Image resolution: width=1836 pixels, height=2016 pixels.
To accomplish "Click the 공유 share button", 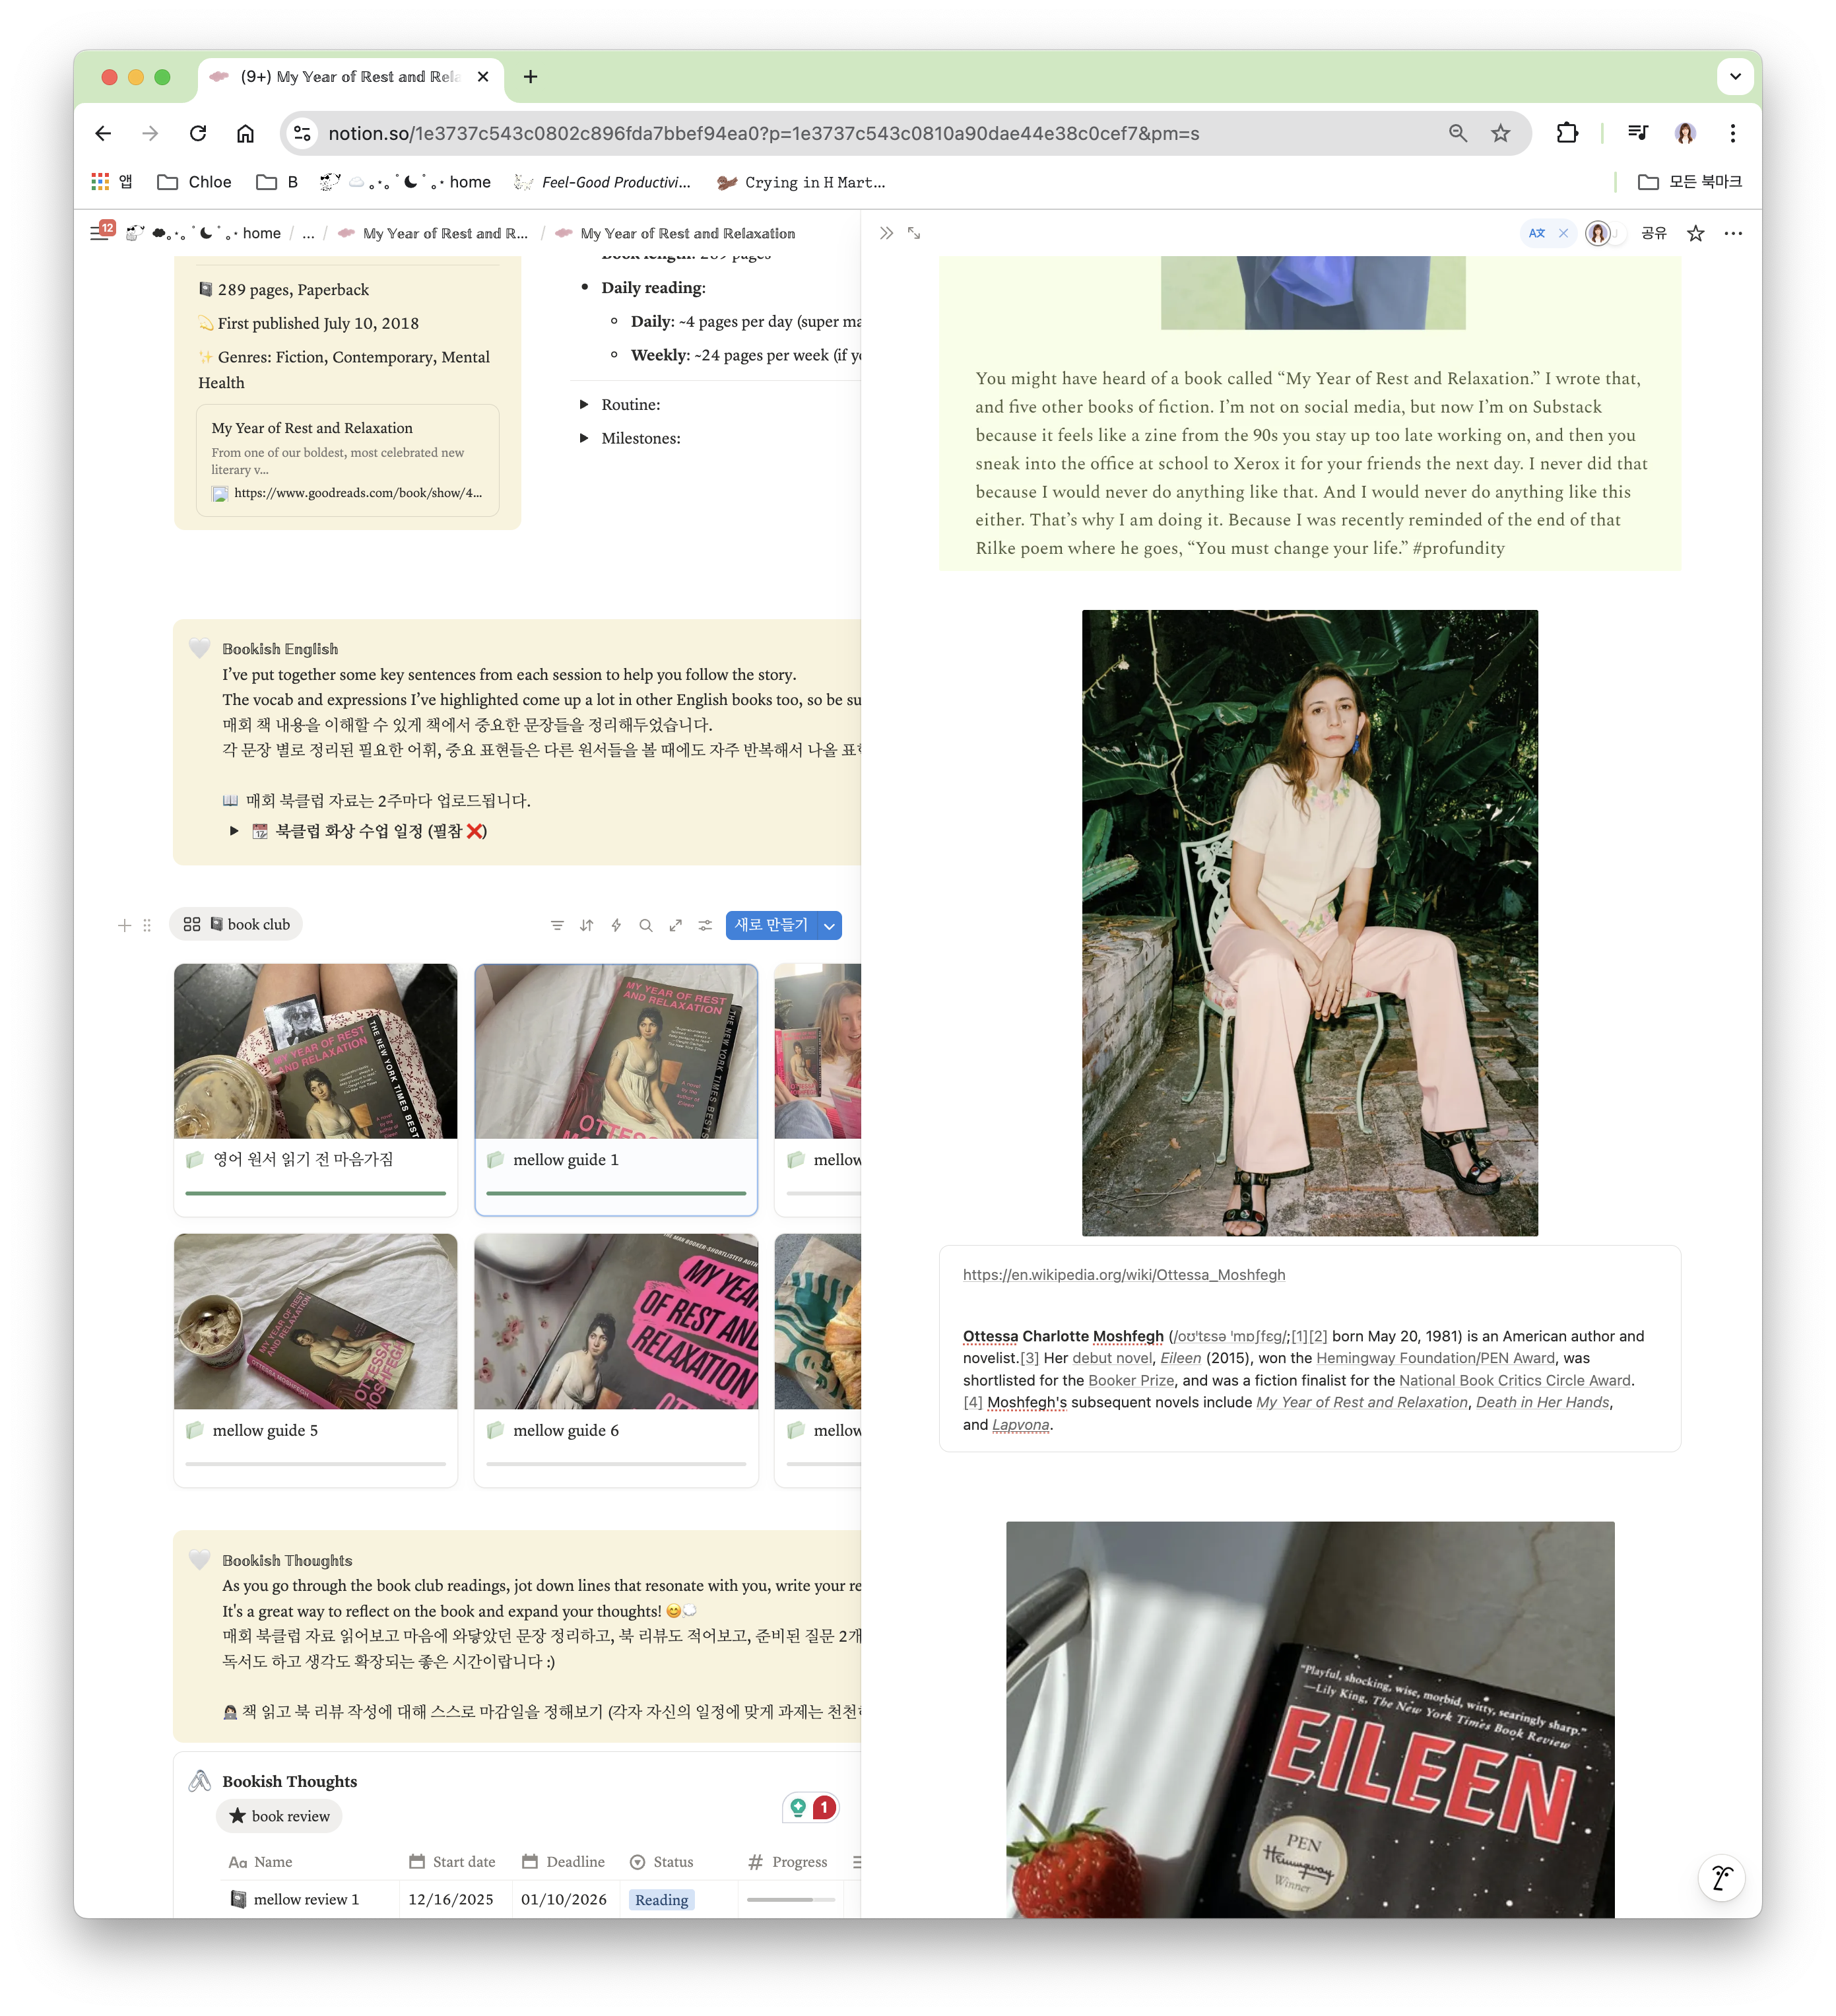I will [1654, 233].
